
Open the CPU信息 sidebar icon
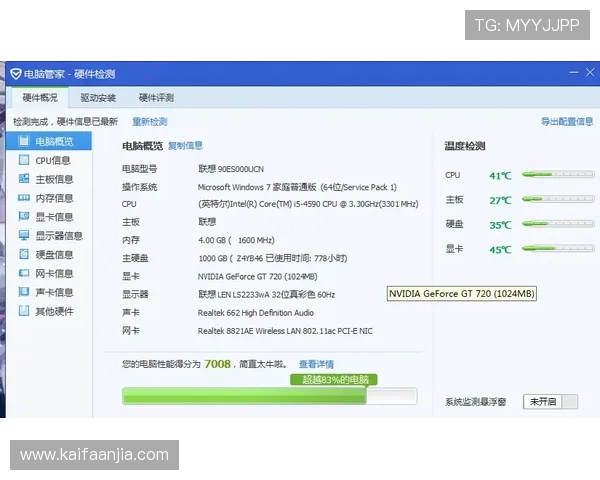[24, 160]
